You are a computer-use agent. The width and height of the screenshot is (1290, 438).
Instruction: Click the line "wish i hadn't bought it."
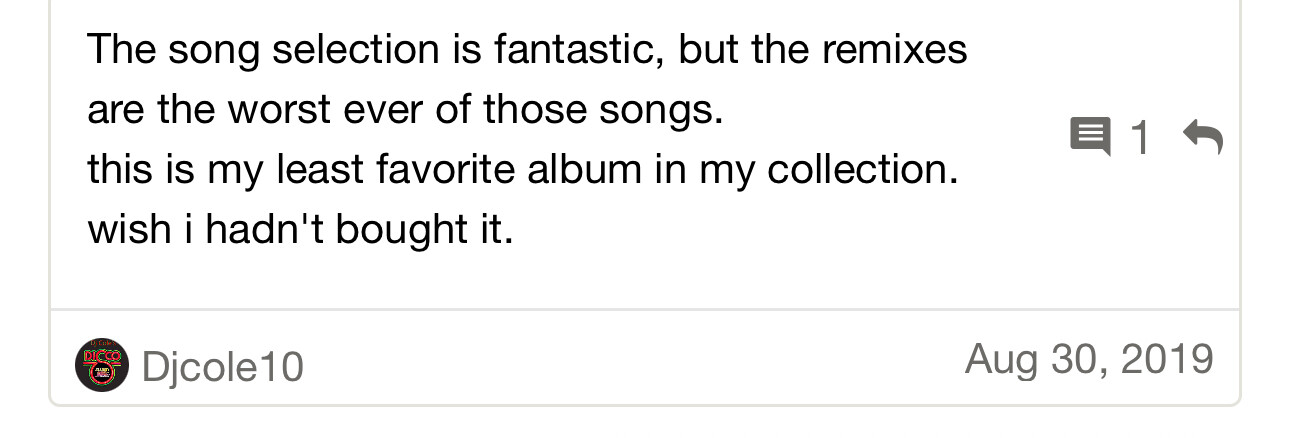click(300, 229)
